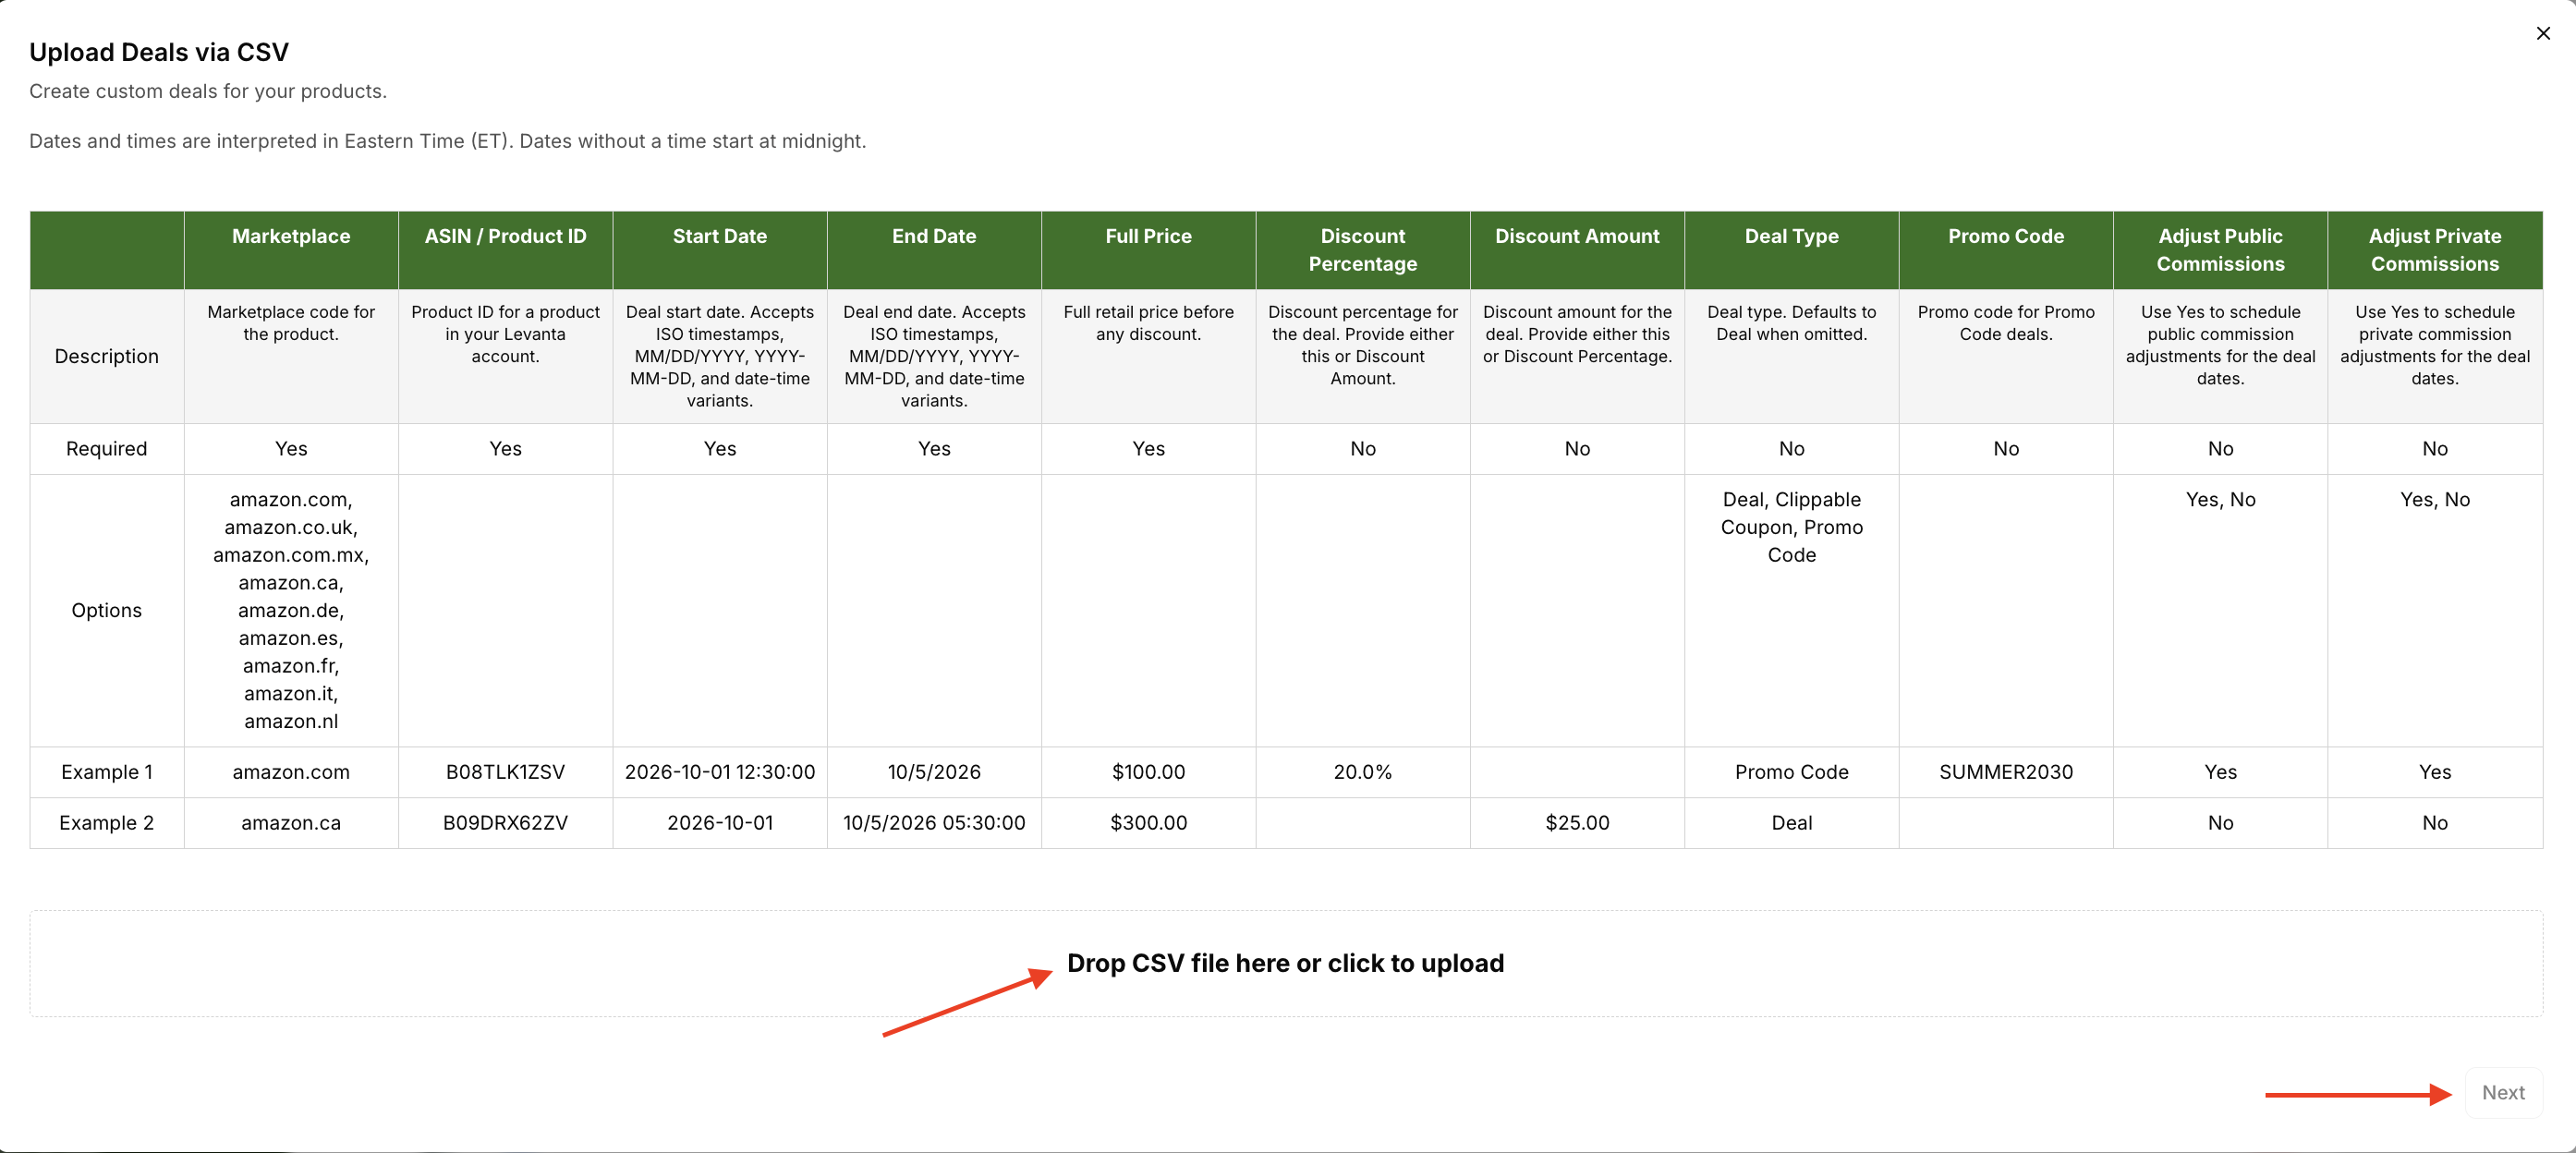2576x1153 pixels.
Task: Click the Promo Code deal type in Example 1
Action: coord(1792,772)
